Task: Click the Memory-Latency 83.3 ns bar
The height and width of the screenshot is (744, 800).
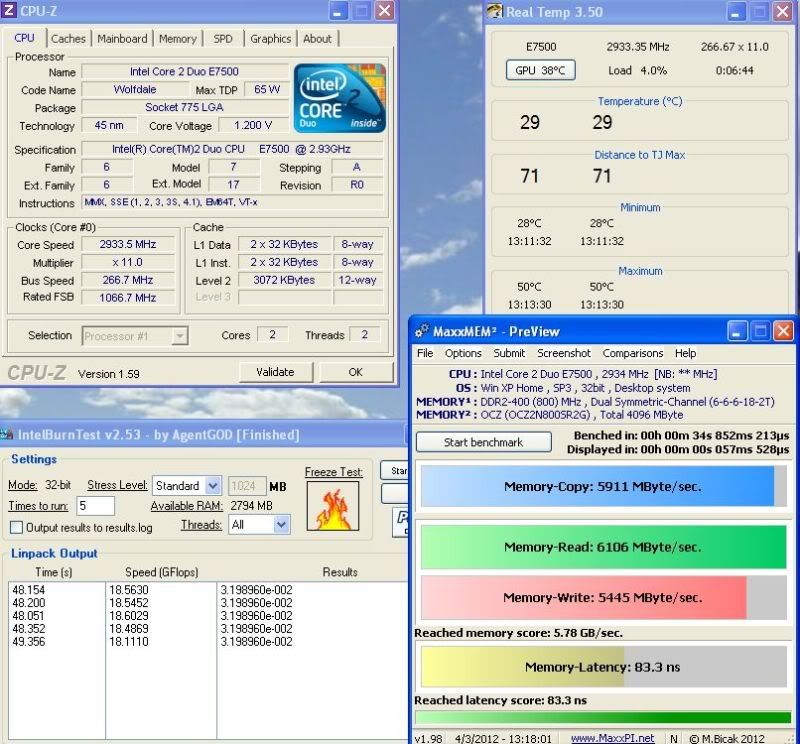Action: tap(604, 667)
